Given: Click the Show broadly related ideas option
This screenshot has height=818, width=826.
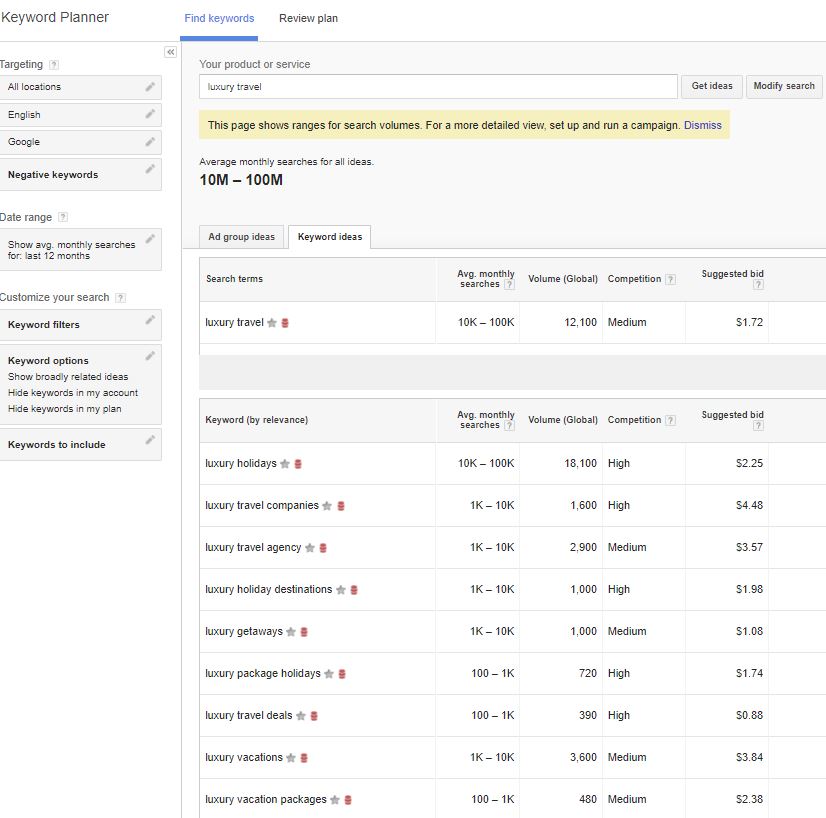Looking at the screenshot, I should [68, 377].
